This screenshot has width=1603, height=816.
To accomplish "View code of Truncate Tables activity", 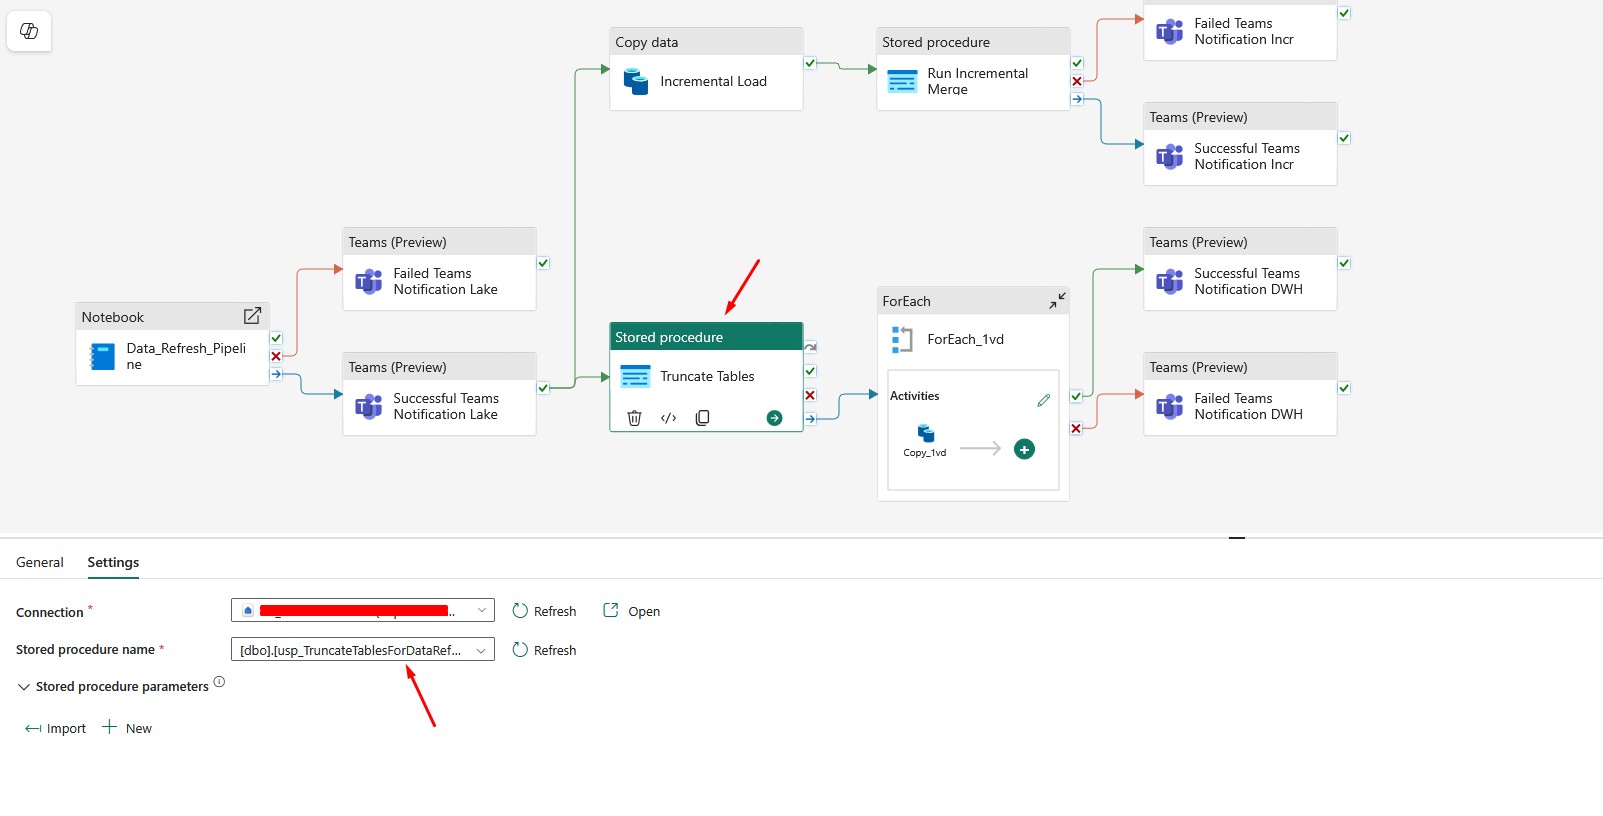I will [669, 418].
